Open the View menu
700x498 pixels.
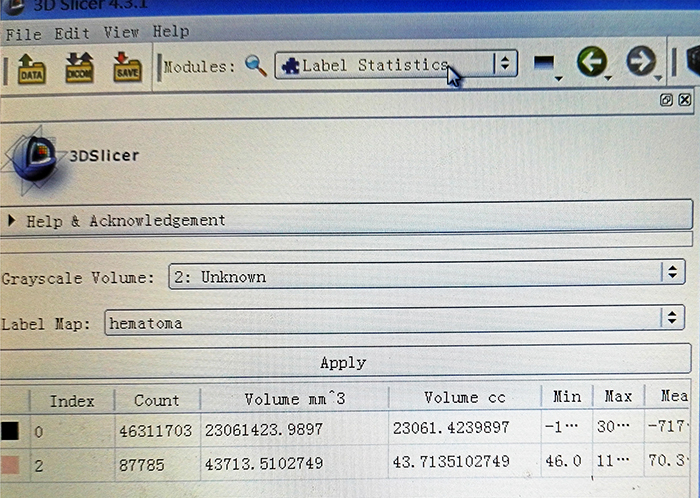tap(121, 32)
